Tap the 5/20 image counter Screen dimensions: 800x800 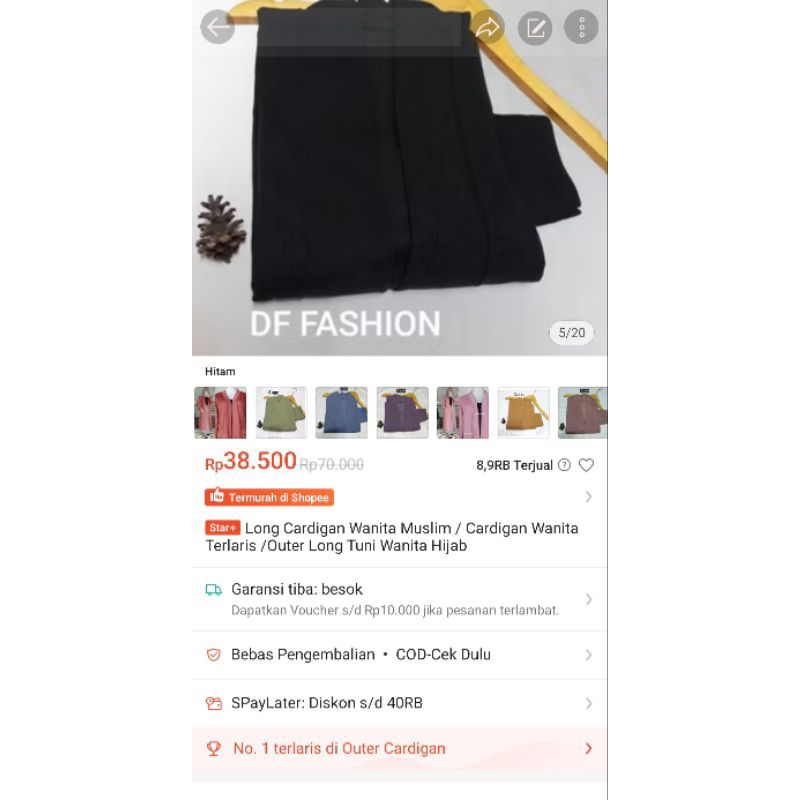coord(571,333)
